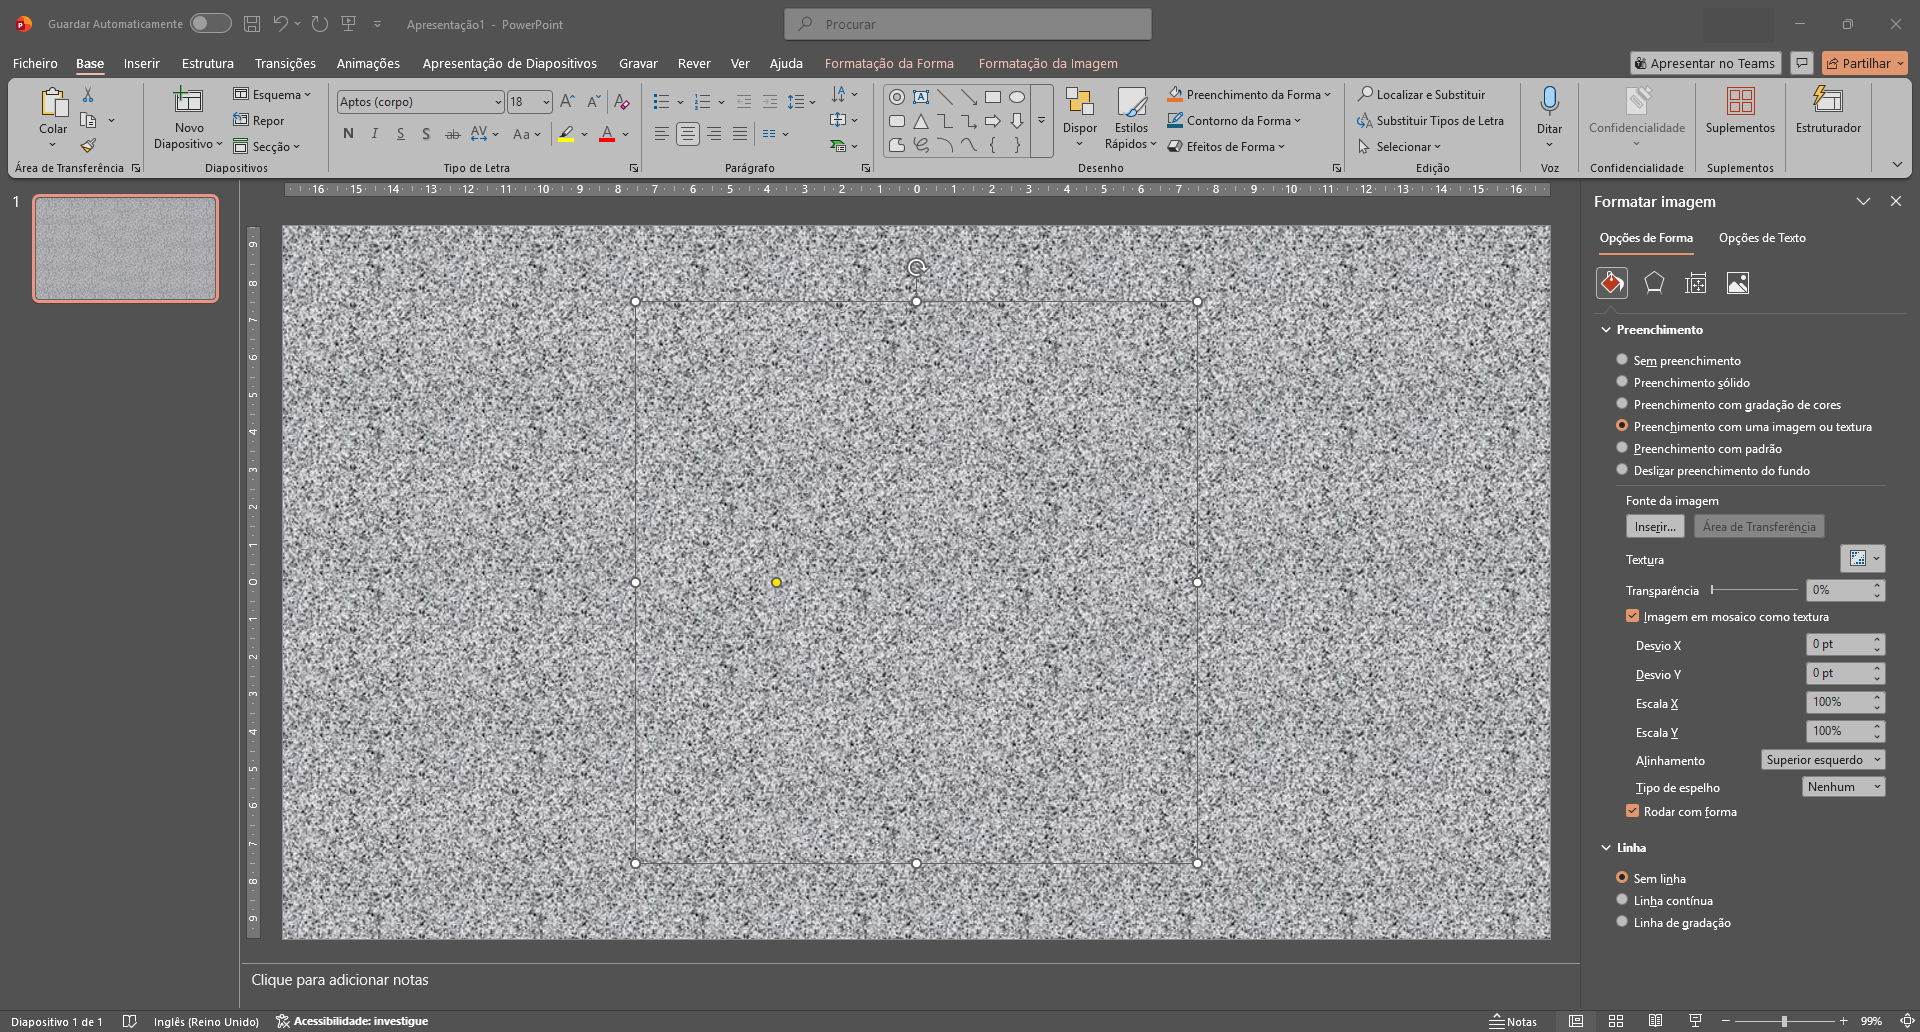Open Estilos Rápidos gallery

coord(1131,118)
